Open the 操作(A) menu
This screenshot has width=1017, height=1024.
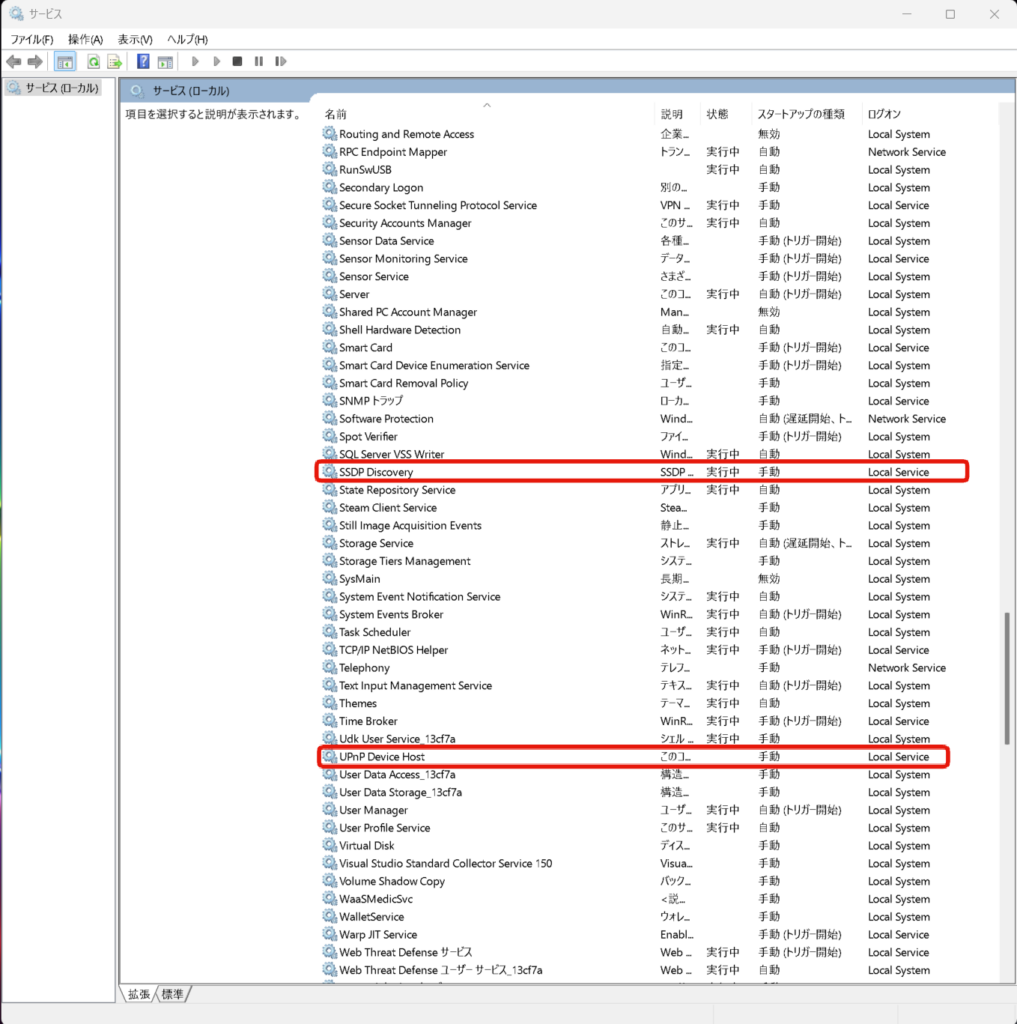85,39
